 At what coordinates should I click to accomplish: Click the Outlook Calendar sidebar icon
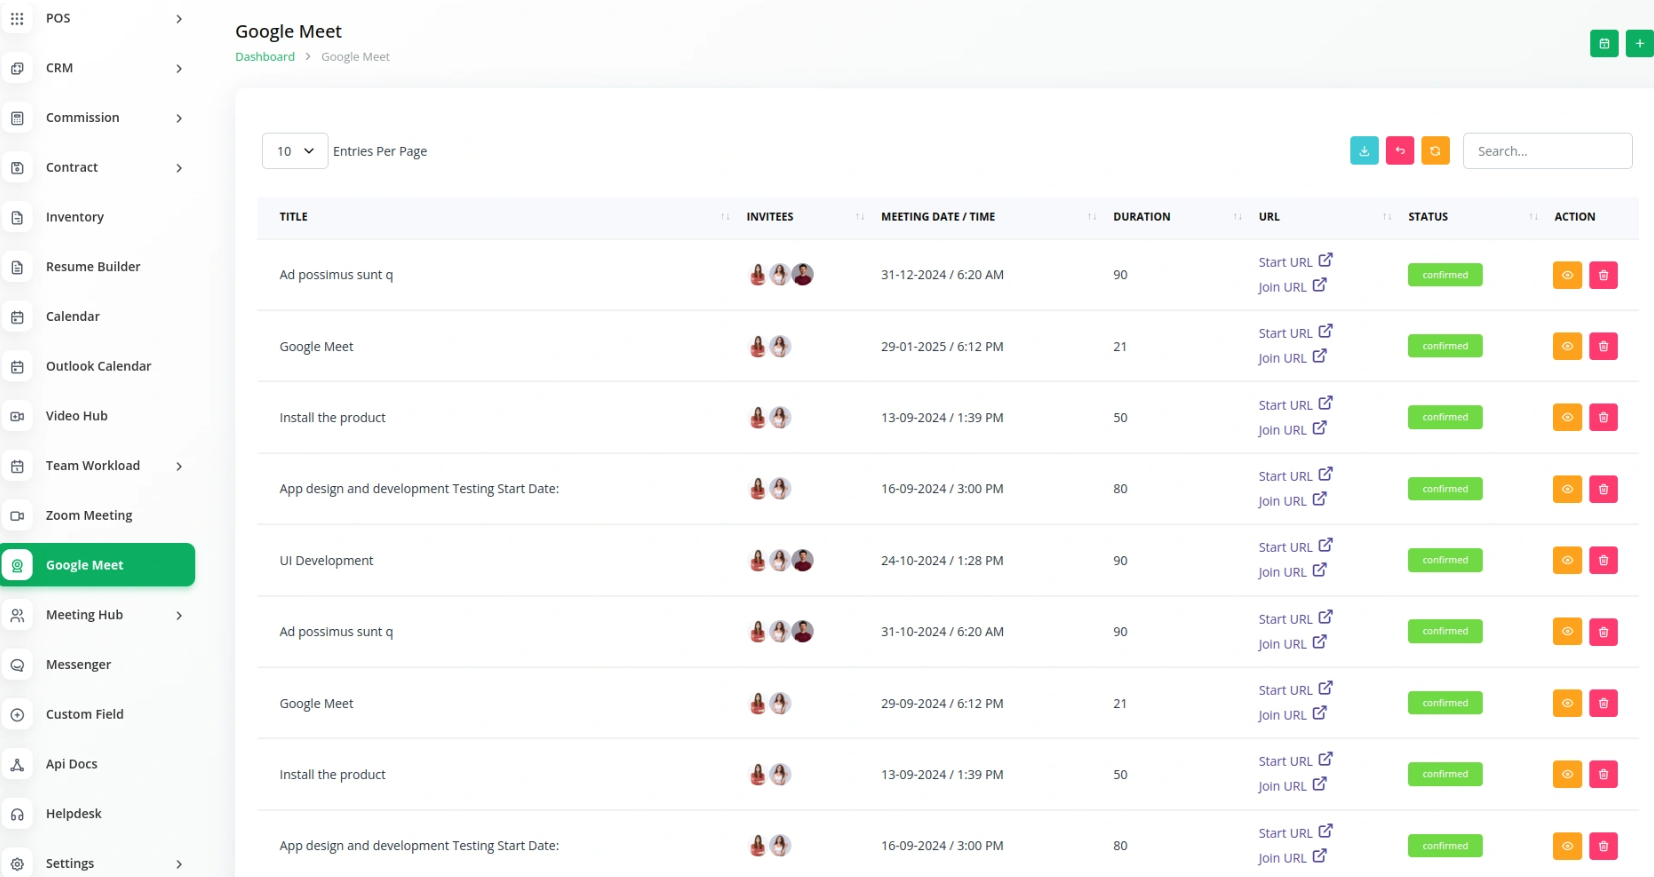17,367
